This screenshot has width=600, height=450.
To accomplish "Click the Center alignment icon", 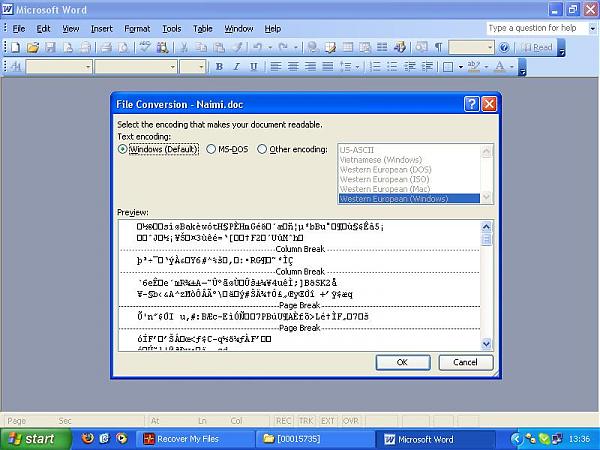I will tap(293, 67).
